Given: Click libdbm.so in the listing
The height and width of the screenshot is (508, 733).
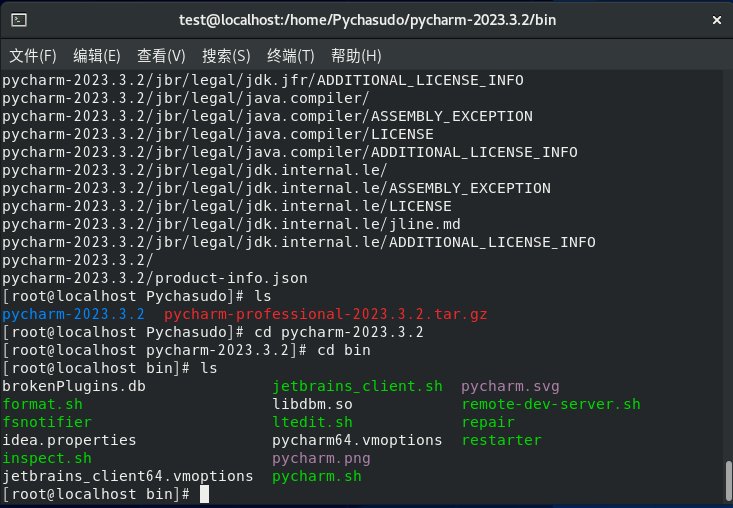Looking at the screenshot, I should point(312,404).
